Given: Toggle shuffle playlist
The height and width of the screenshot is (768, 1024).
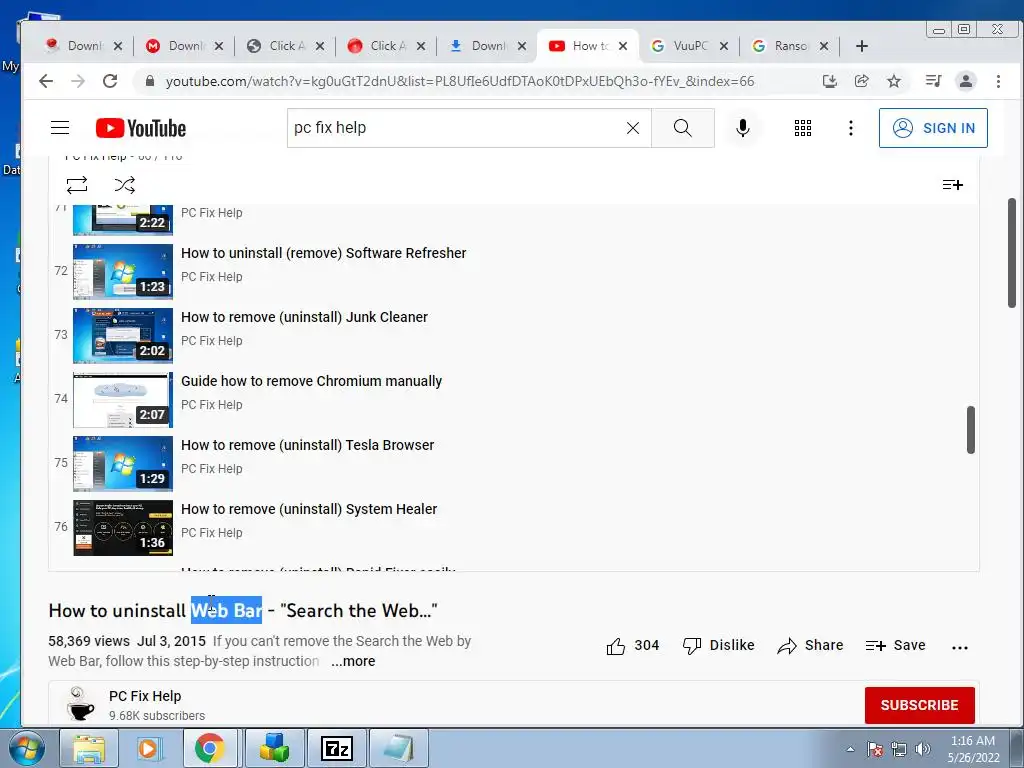Looking at the screenshot, I should [x=125, y=185].
